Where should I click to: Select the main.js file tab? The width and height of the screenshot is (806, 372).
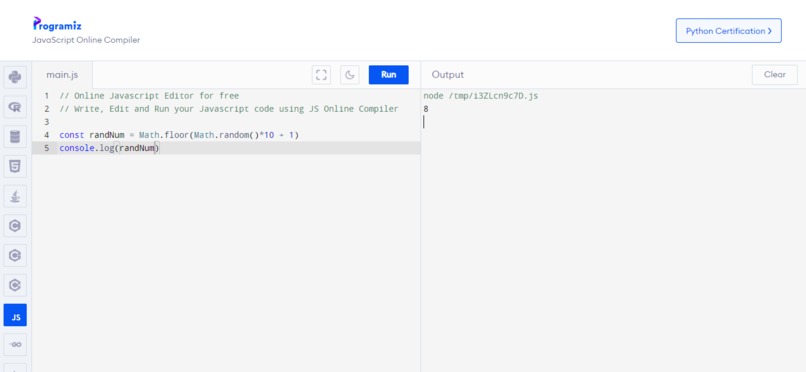[x=62, y=75]
